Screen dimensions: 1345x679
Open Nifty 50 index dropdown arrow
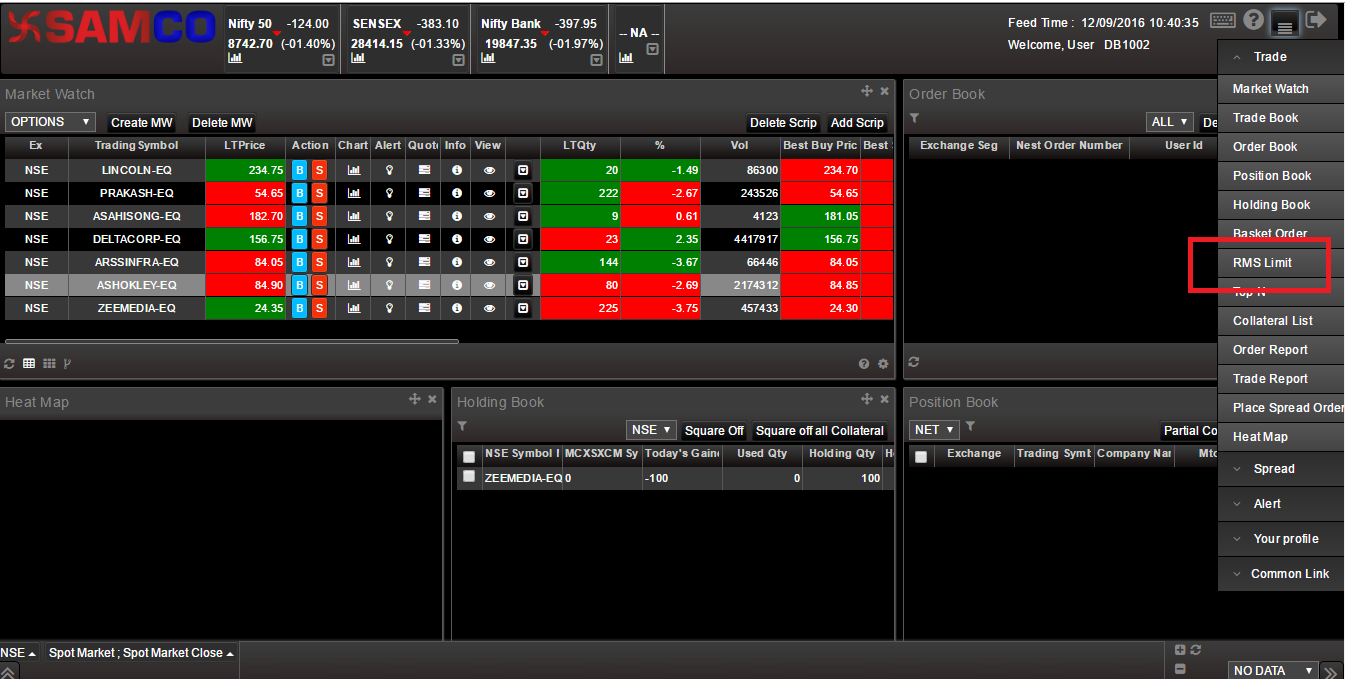[x=328, y=60]
